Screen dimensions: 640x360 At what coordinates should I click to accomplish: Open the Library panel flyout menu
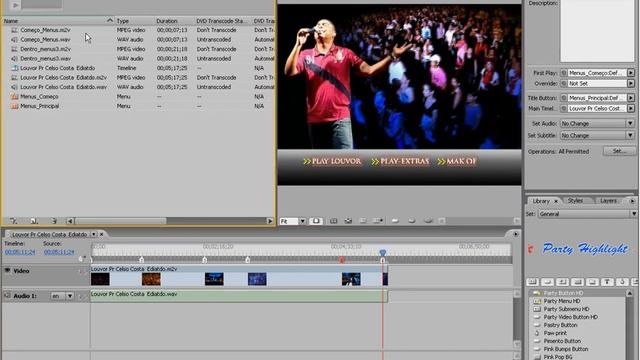(x=632, y=201)
